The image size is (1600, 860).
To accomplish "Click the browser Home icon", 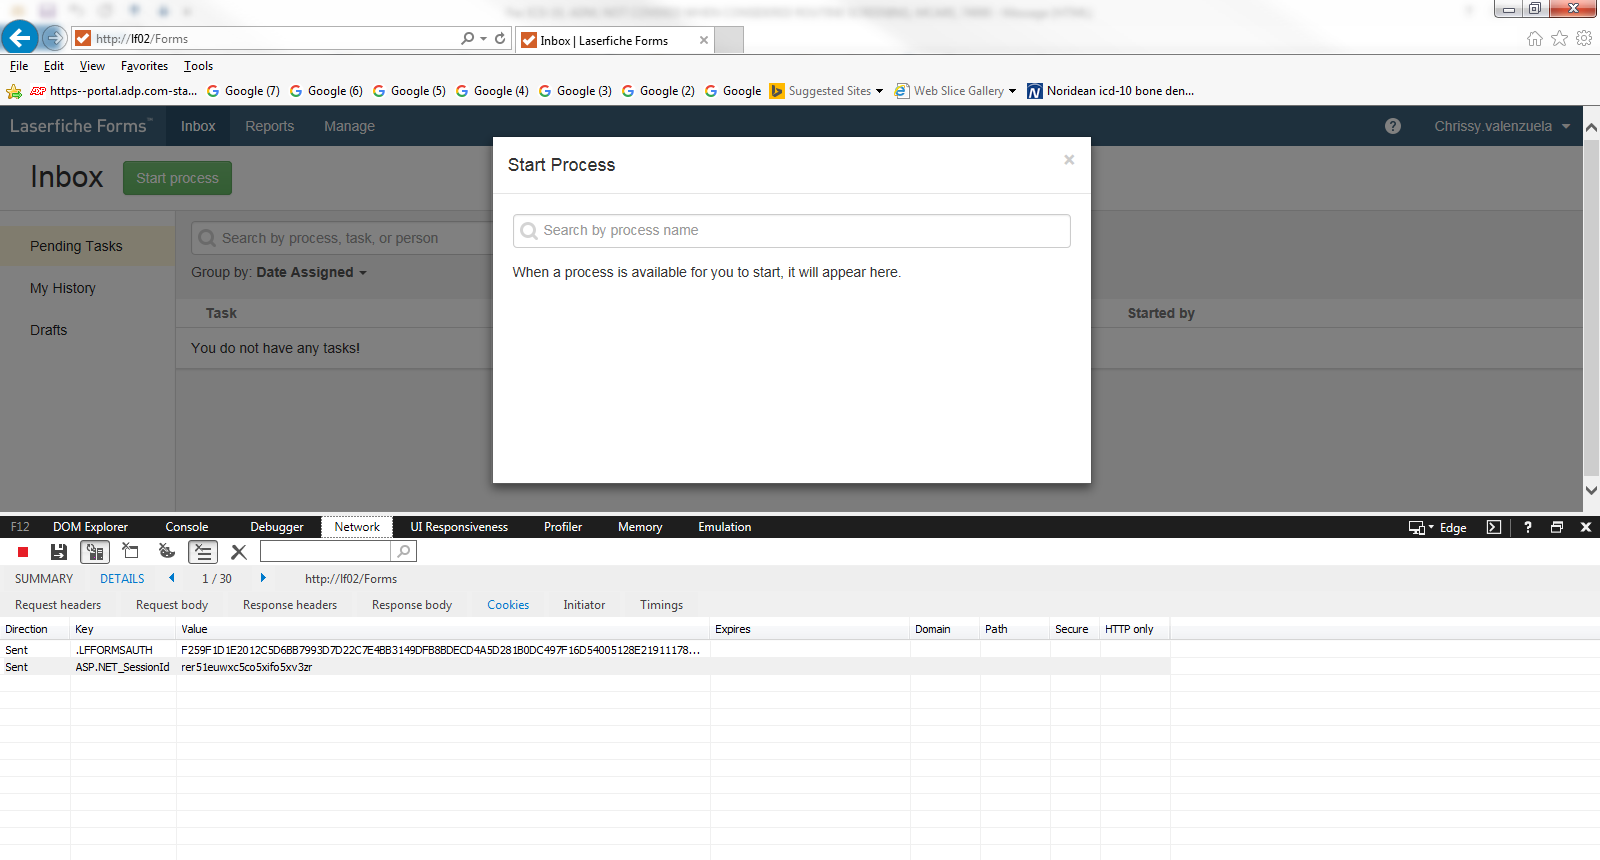I will 1534,39.
